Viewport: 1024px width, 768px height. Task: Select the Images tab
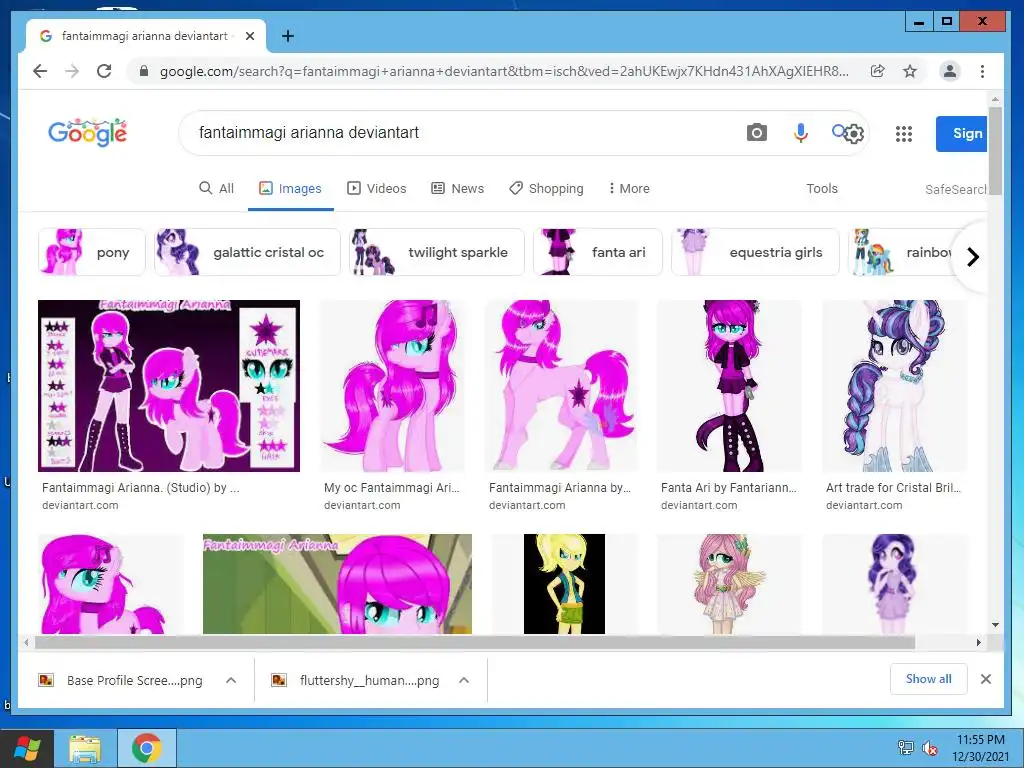tap(291, 188)
